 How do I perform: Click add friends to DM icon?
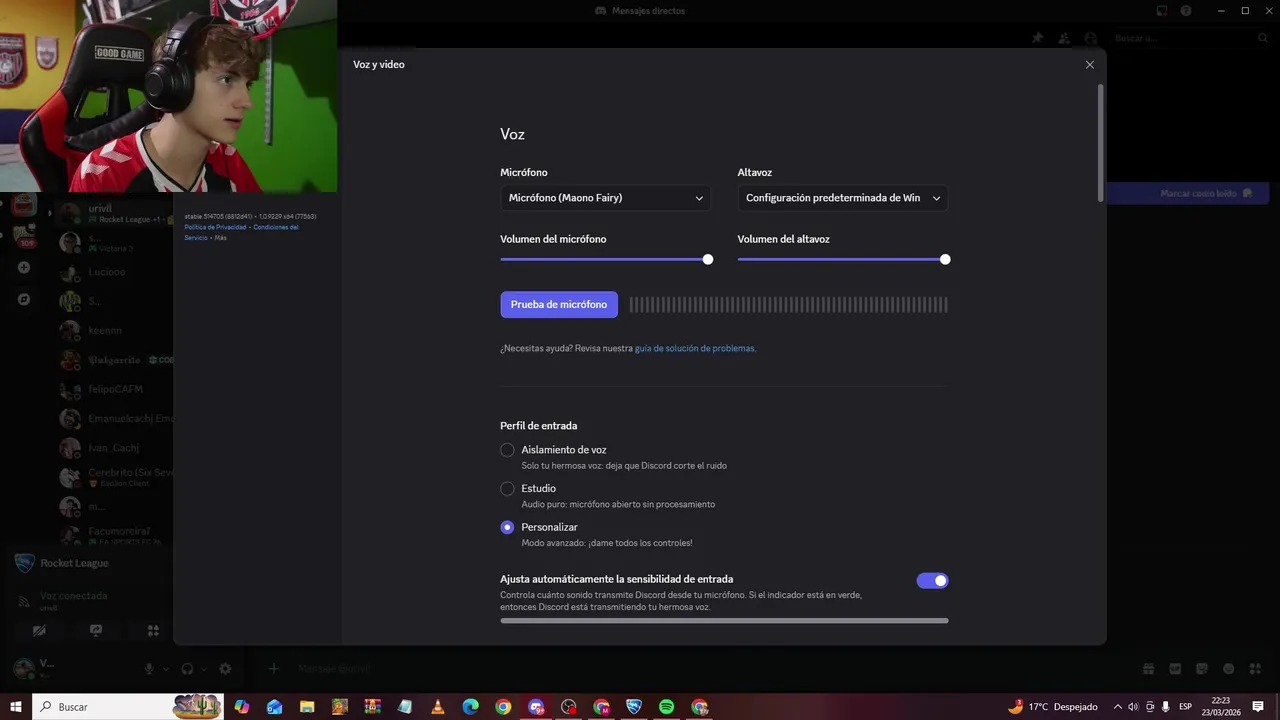1064,38
